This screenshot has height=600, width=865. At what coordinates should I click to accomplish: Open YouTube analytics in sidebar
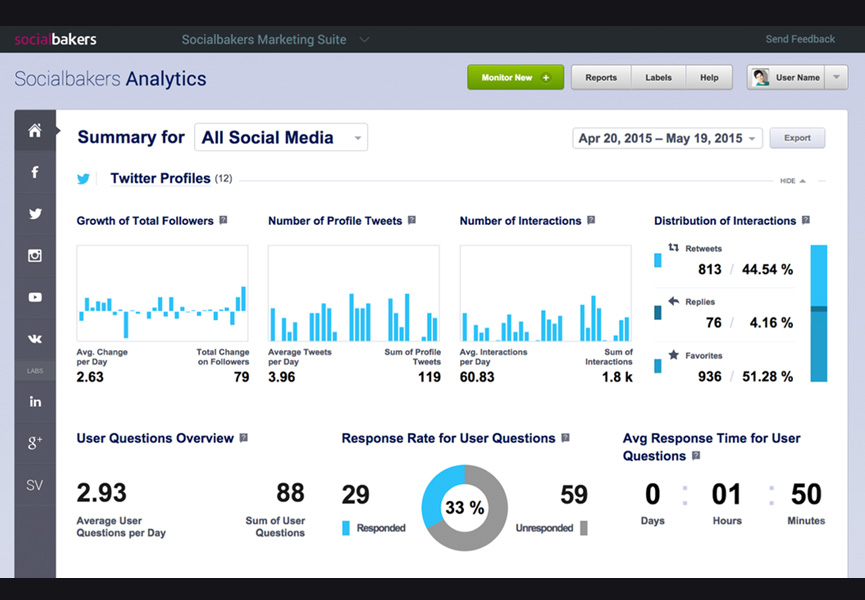[35, 297]
